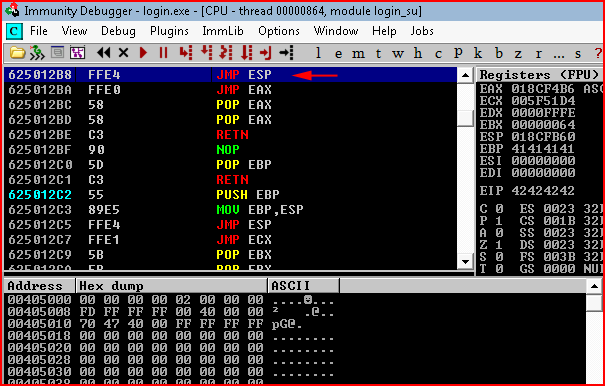The height and width of the screenshot is (386, 605).
Task: Show threads with the 't' button
Action: tap(379, 53)
